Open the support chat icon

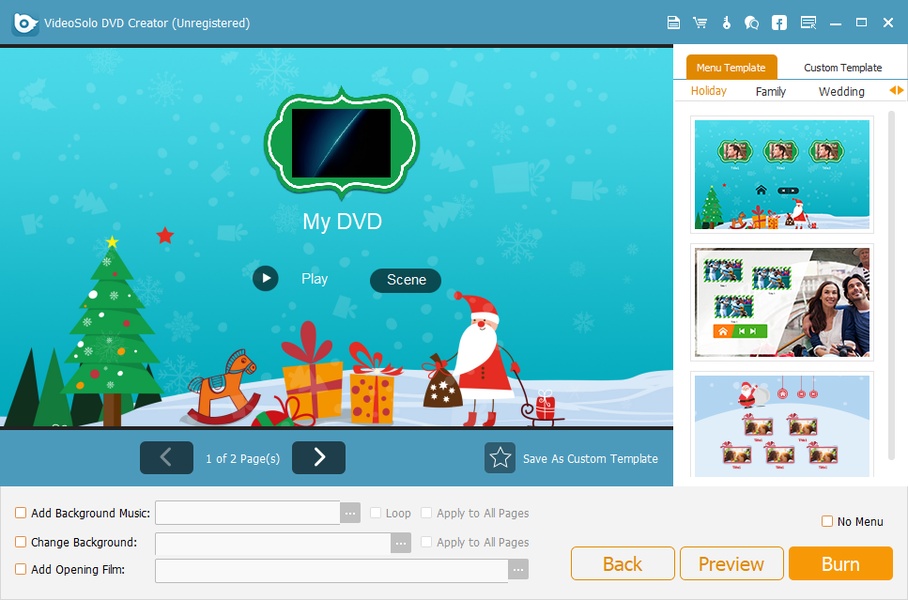point(752,23)
